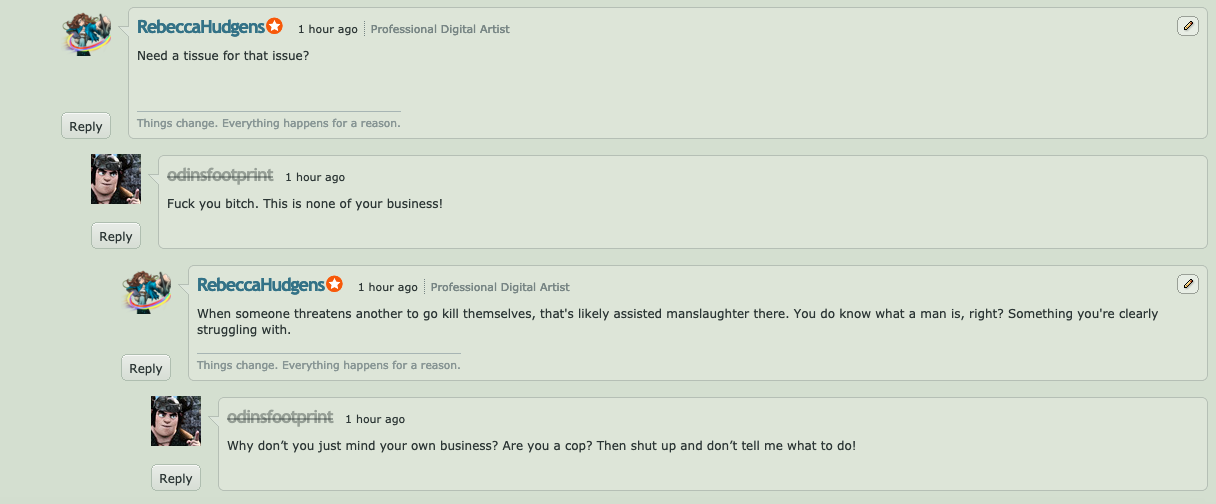Reply to 'Need a tissue for that issue?'
Image resolution: width=1216 pixels, height=504 pixels.
[x=86, y=126]
